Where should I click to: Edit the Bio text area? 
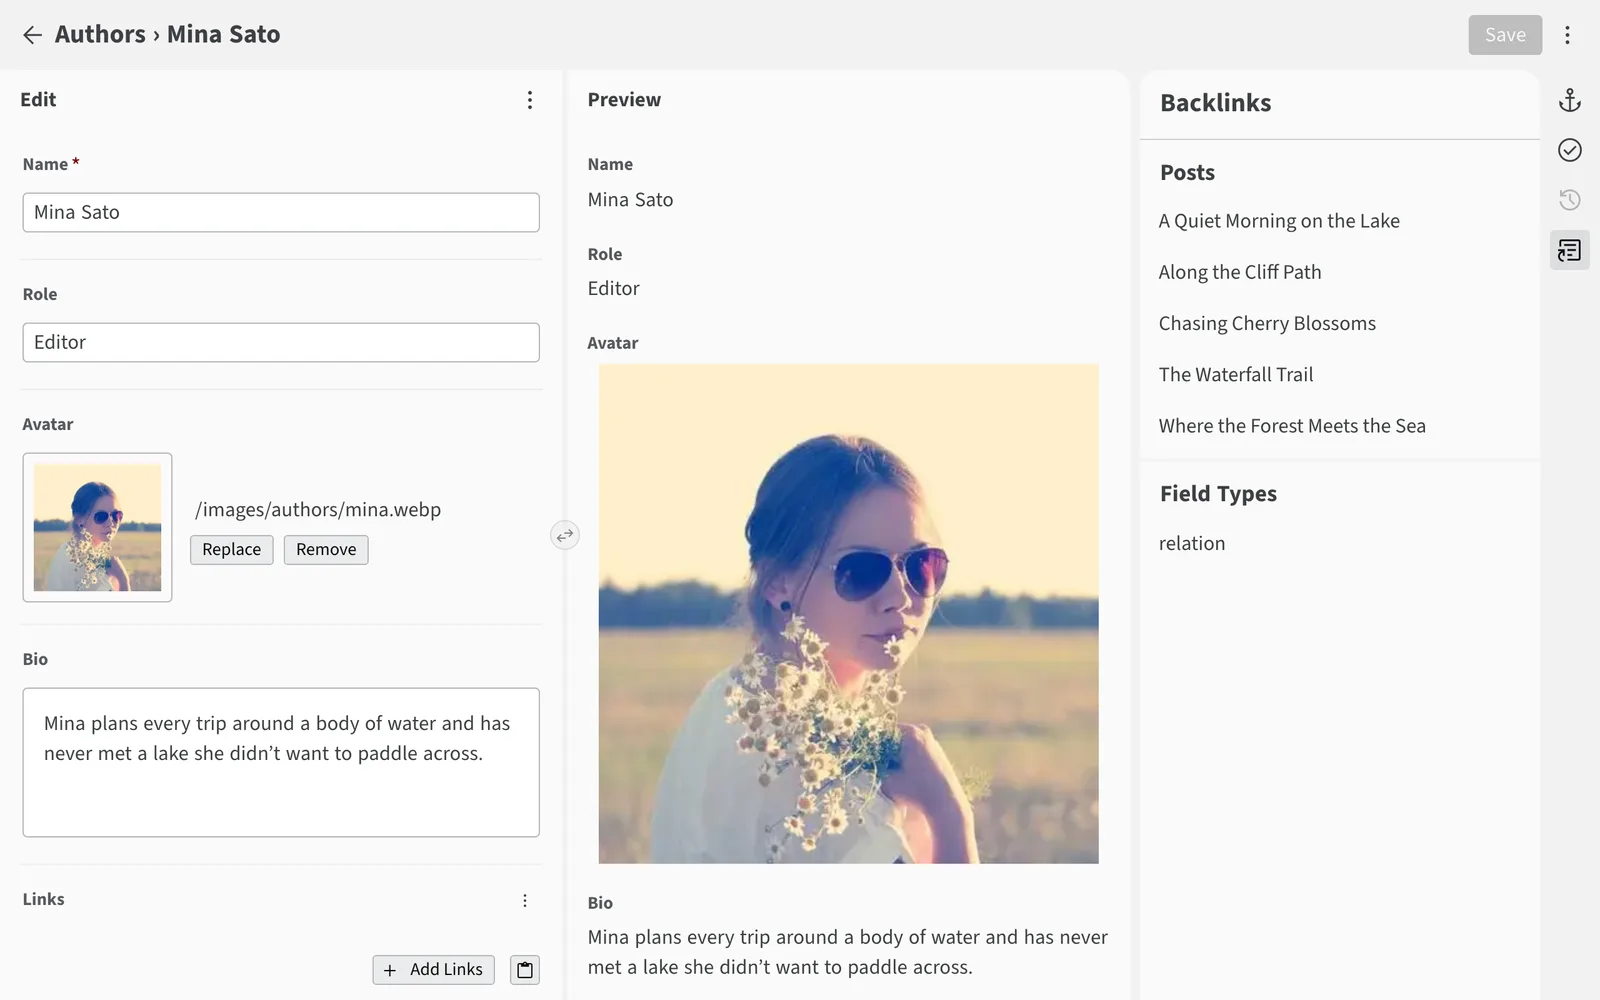click(281, 762)
